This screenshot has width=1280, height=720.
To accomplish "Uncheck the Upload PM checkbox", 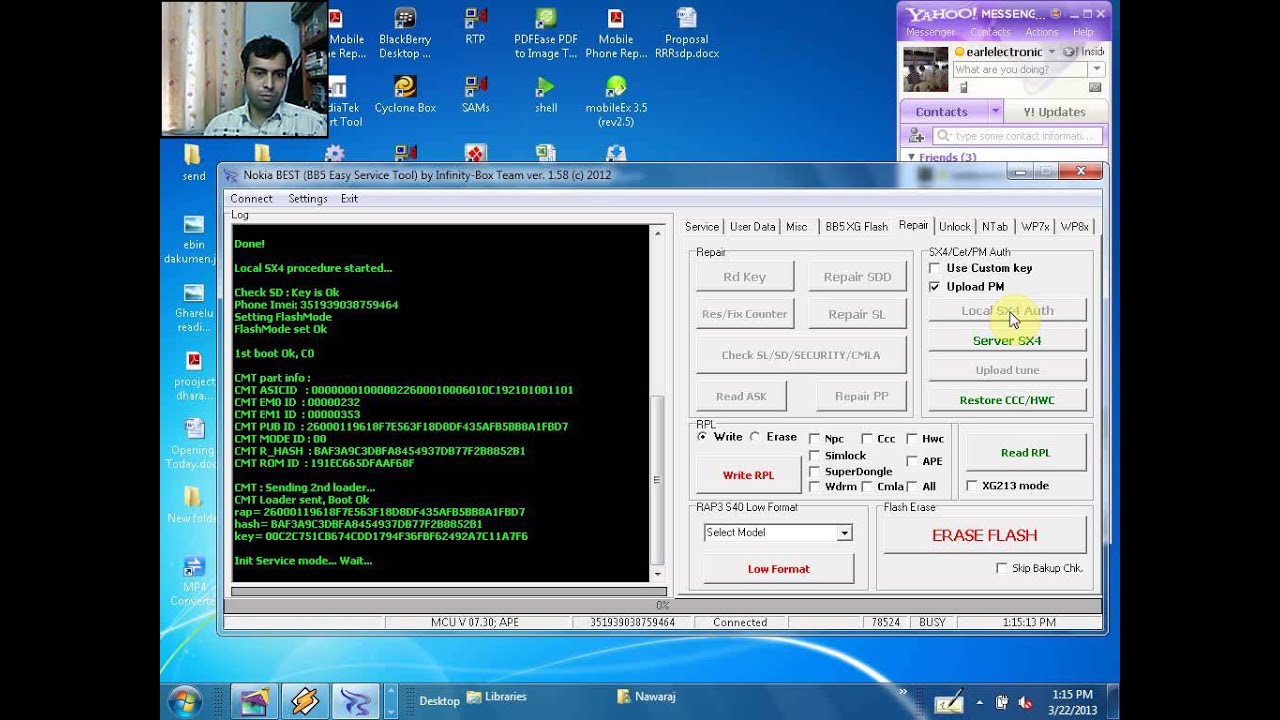I will click(x=935, y=287).
